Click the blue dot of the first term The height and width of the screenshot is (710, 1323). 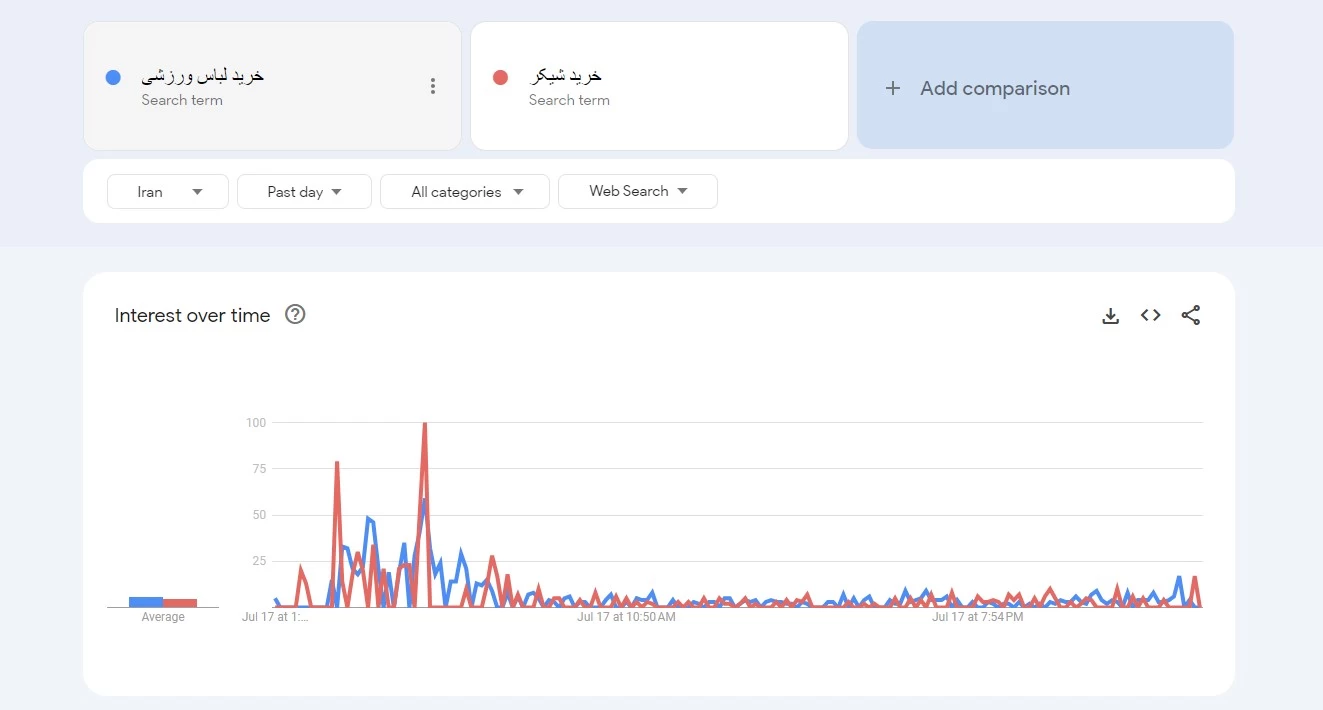point(113,77)
